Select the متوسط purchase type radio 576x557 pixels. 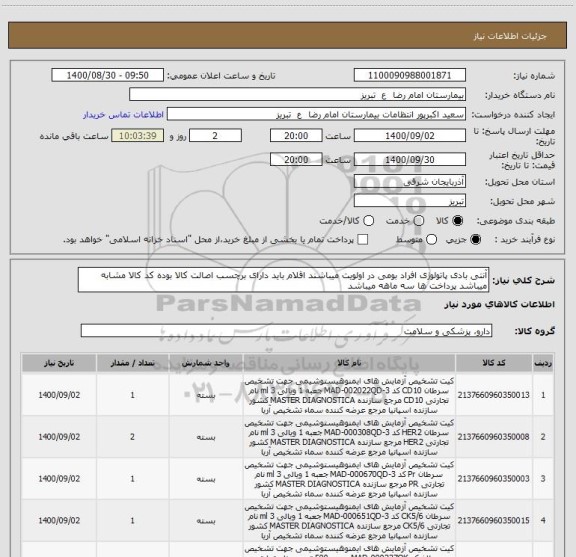431,240
